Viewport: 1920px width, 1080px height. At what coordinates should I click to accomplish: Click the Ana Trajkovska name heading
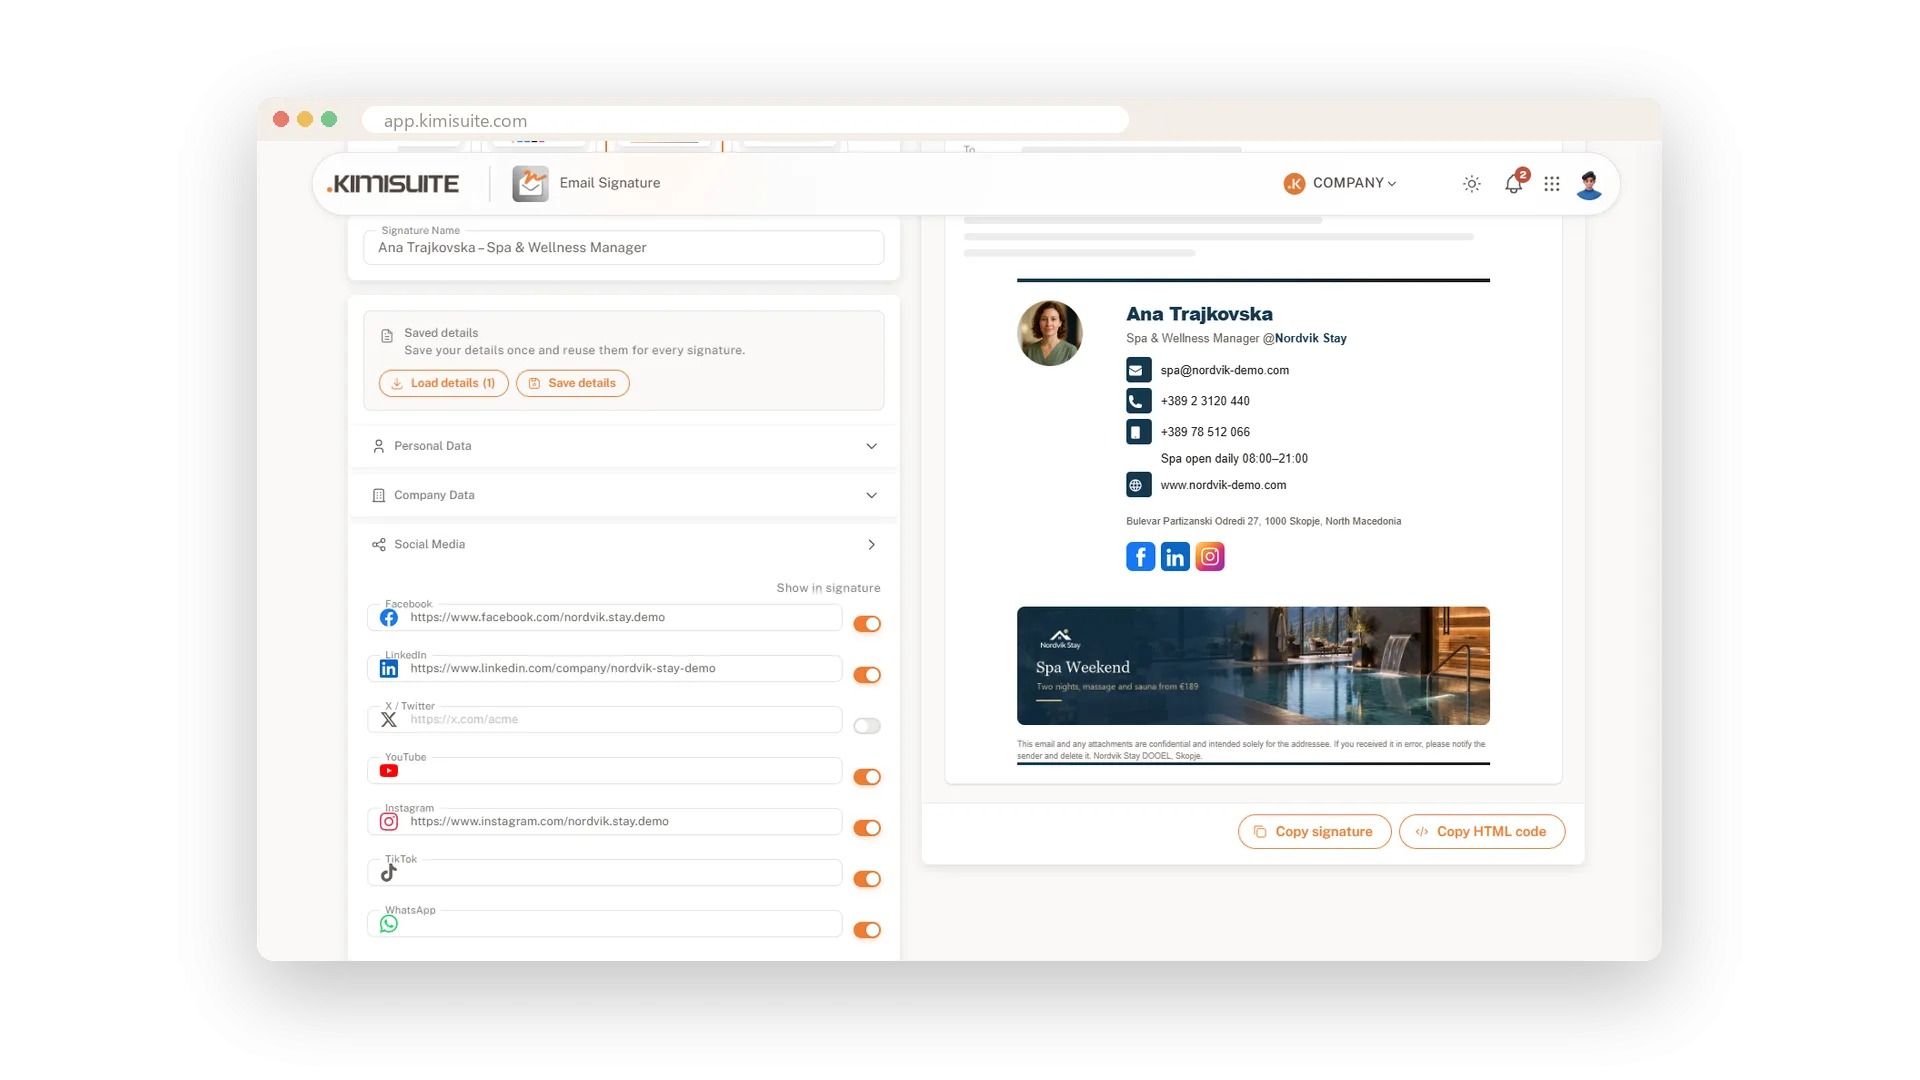pyautogui.click(x=1199, y=314)
